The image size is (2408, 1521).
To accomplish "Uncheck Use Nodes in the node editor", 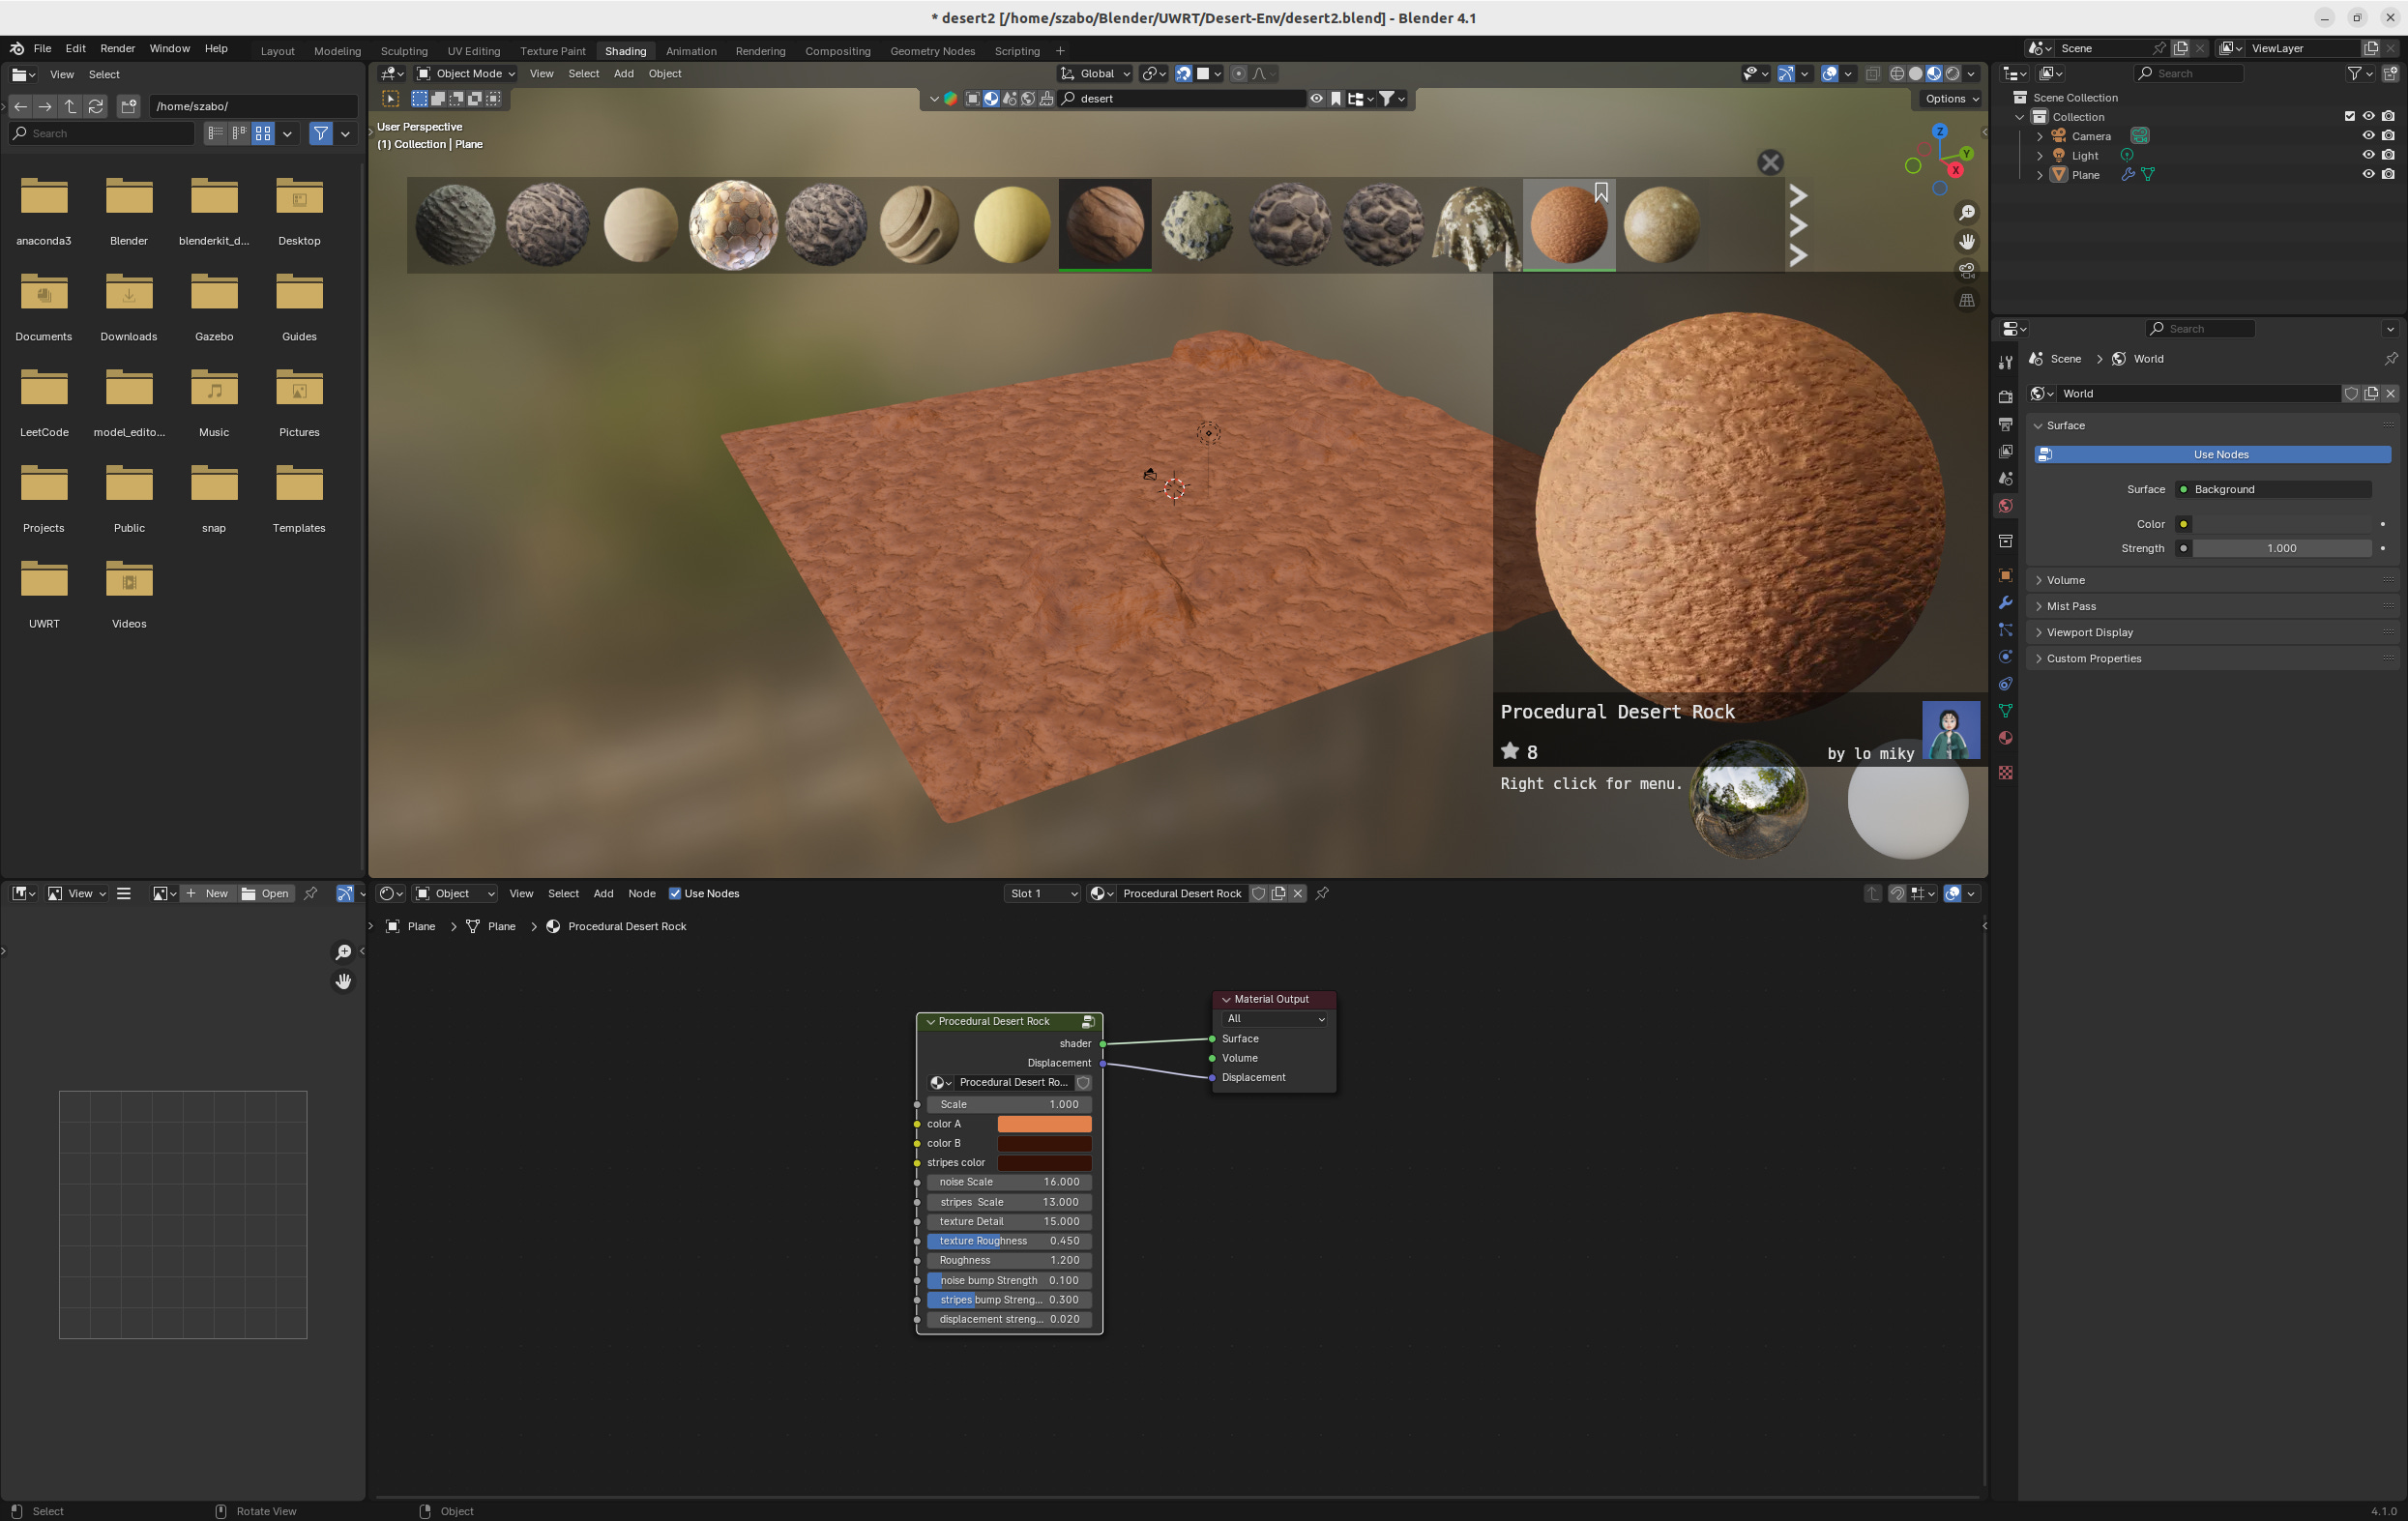I will 675,894.
